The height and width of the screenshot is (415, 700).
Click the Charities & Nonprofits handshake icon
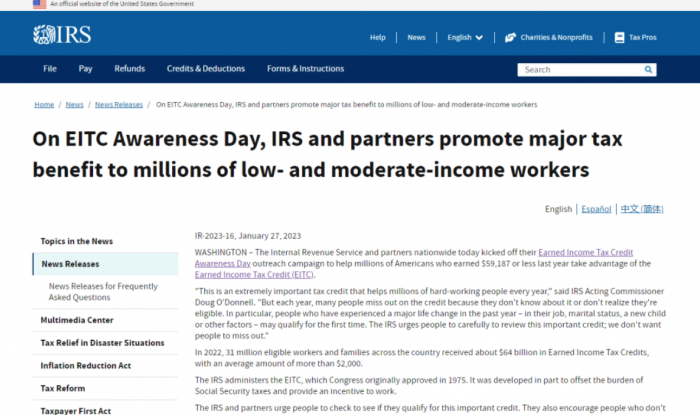point(511,38)
